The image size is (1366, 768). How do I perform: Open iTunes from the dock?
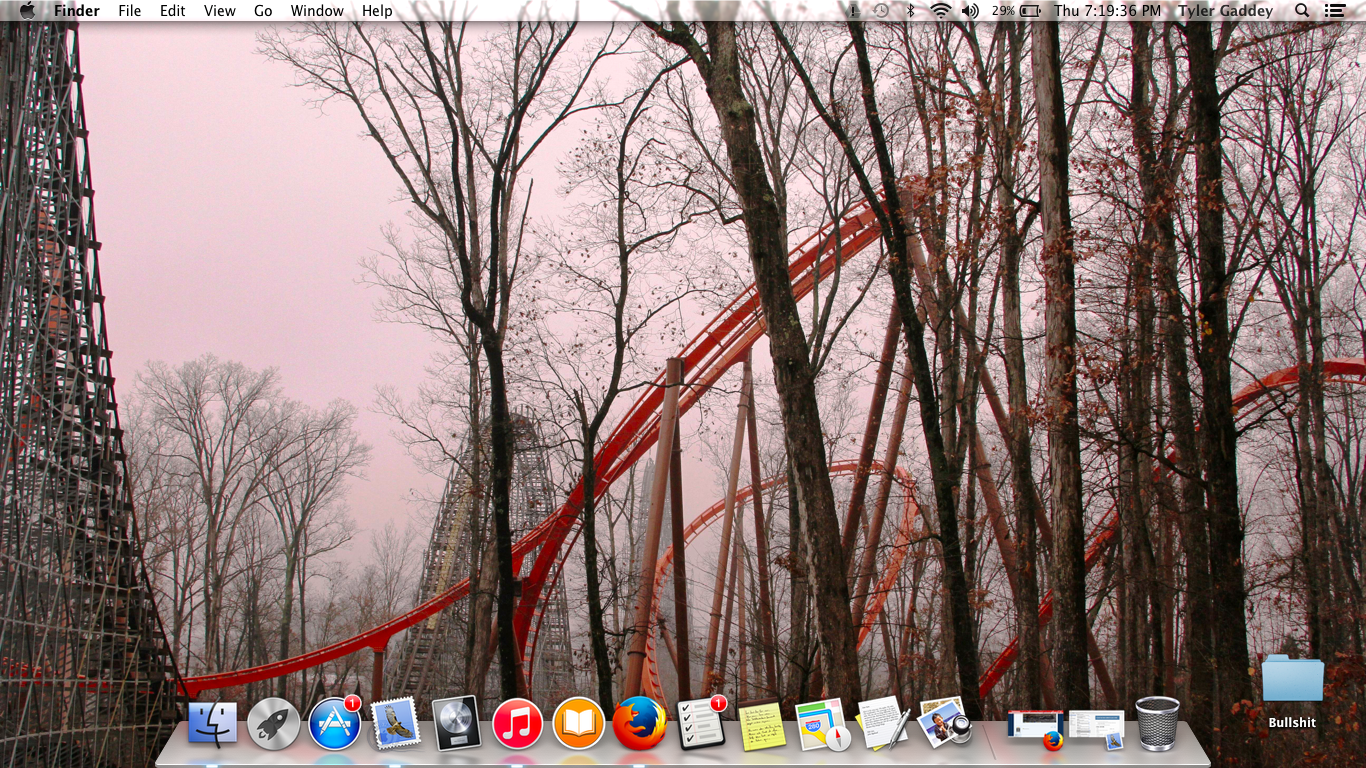pyautogui.click(x=517, y=723)
